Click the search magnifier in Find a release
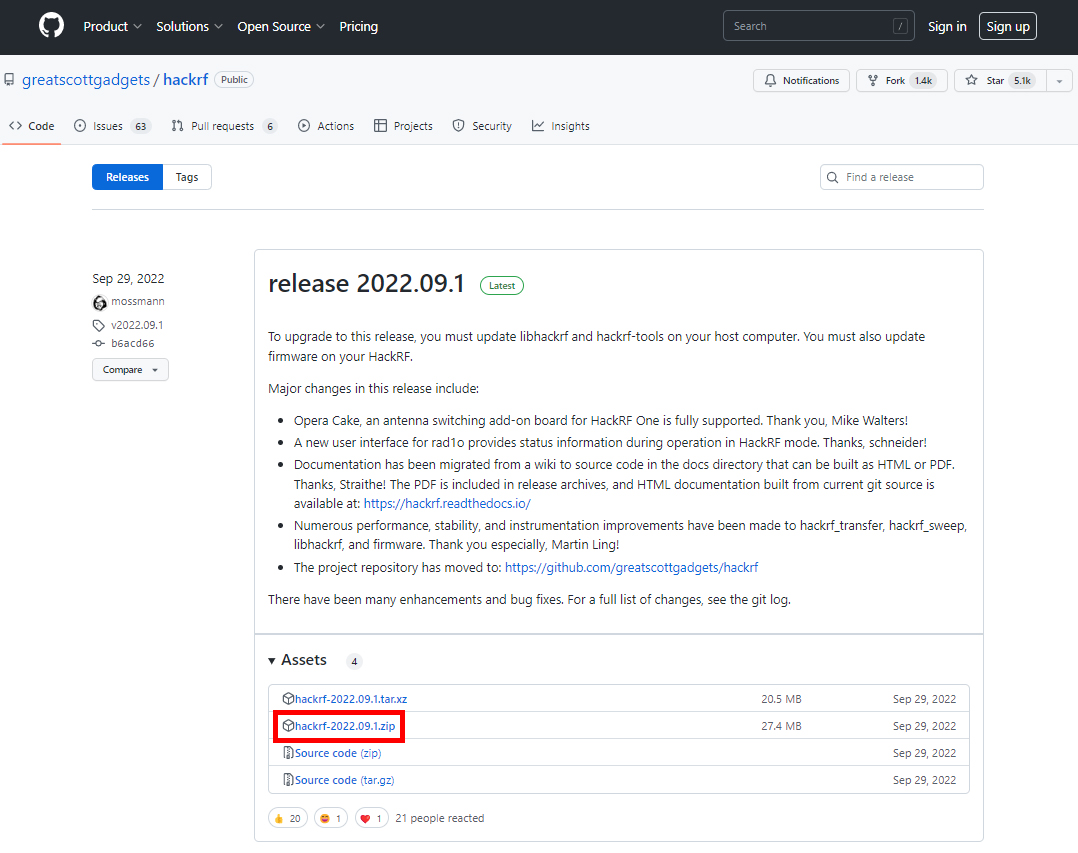The image size is (1078, 853). pos(833,177)
